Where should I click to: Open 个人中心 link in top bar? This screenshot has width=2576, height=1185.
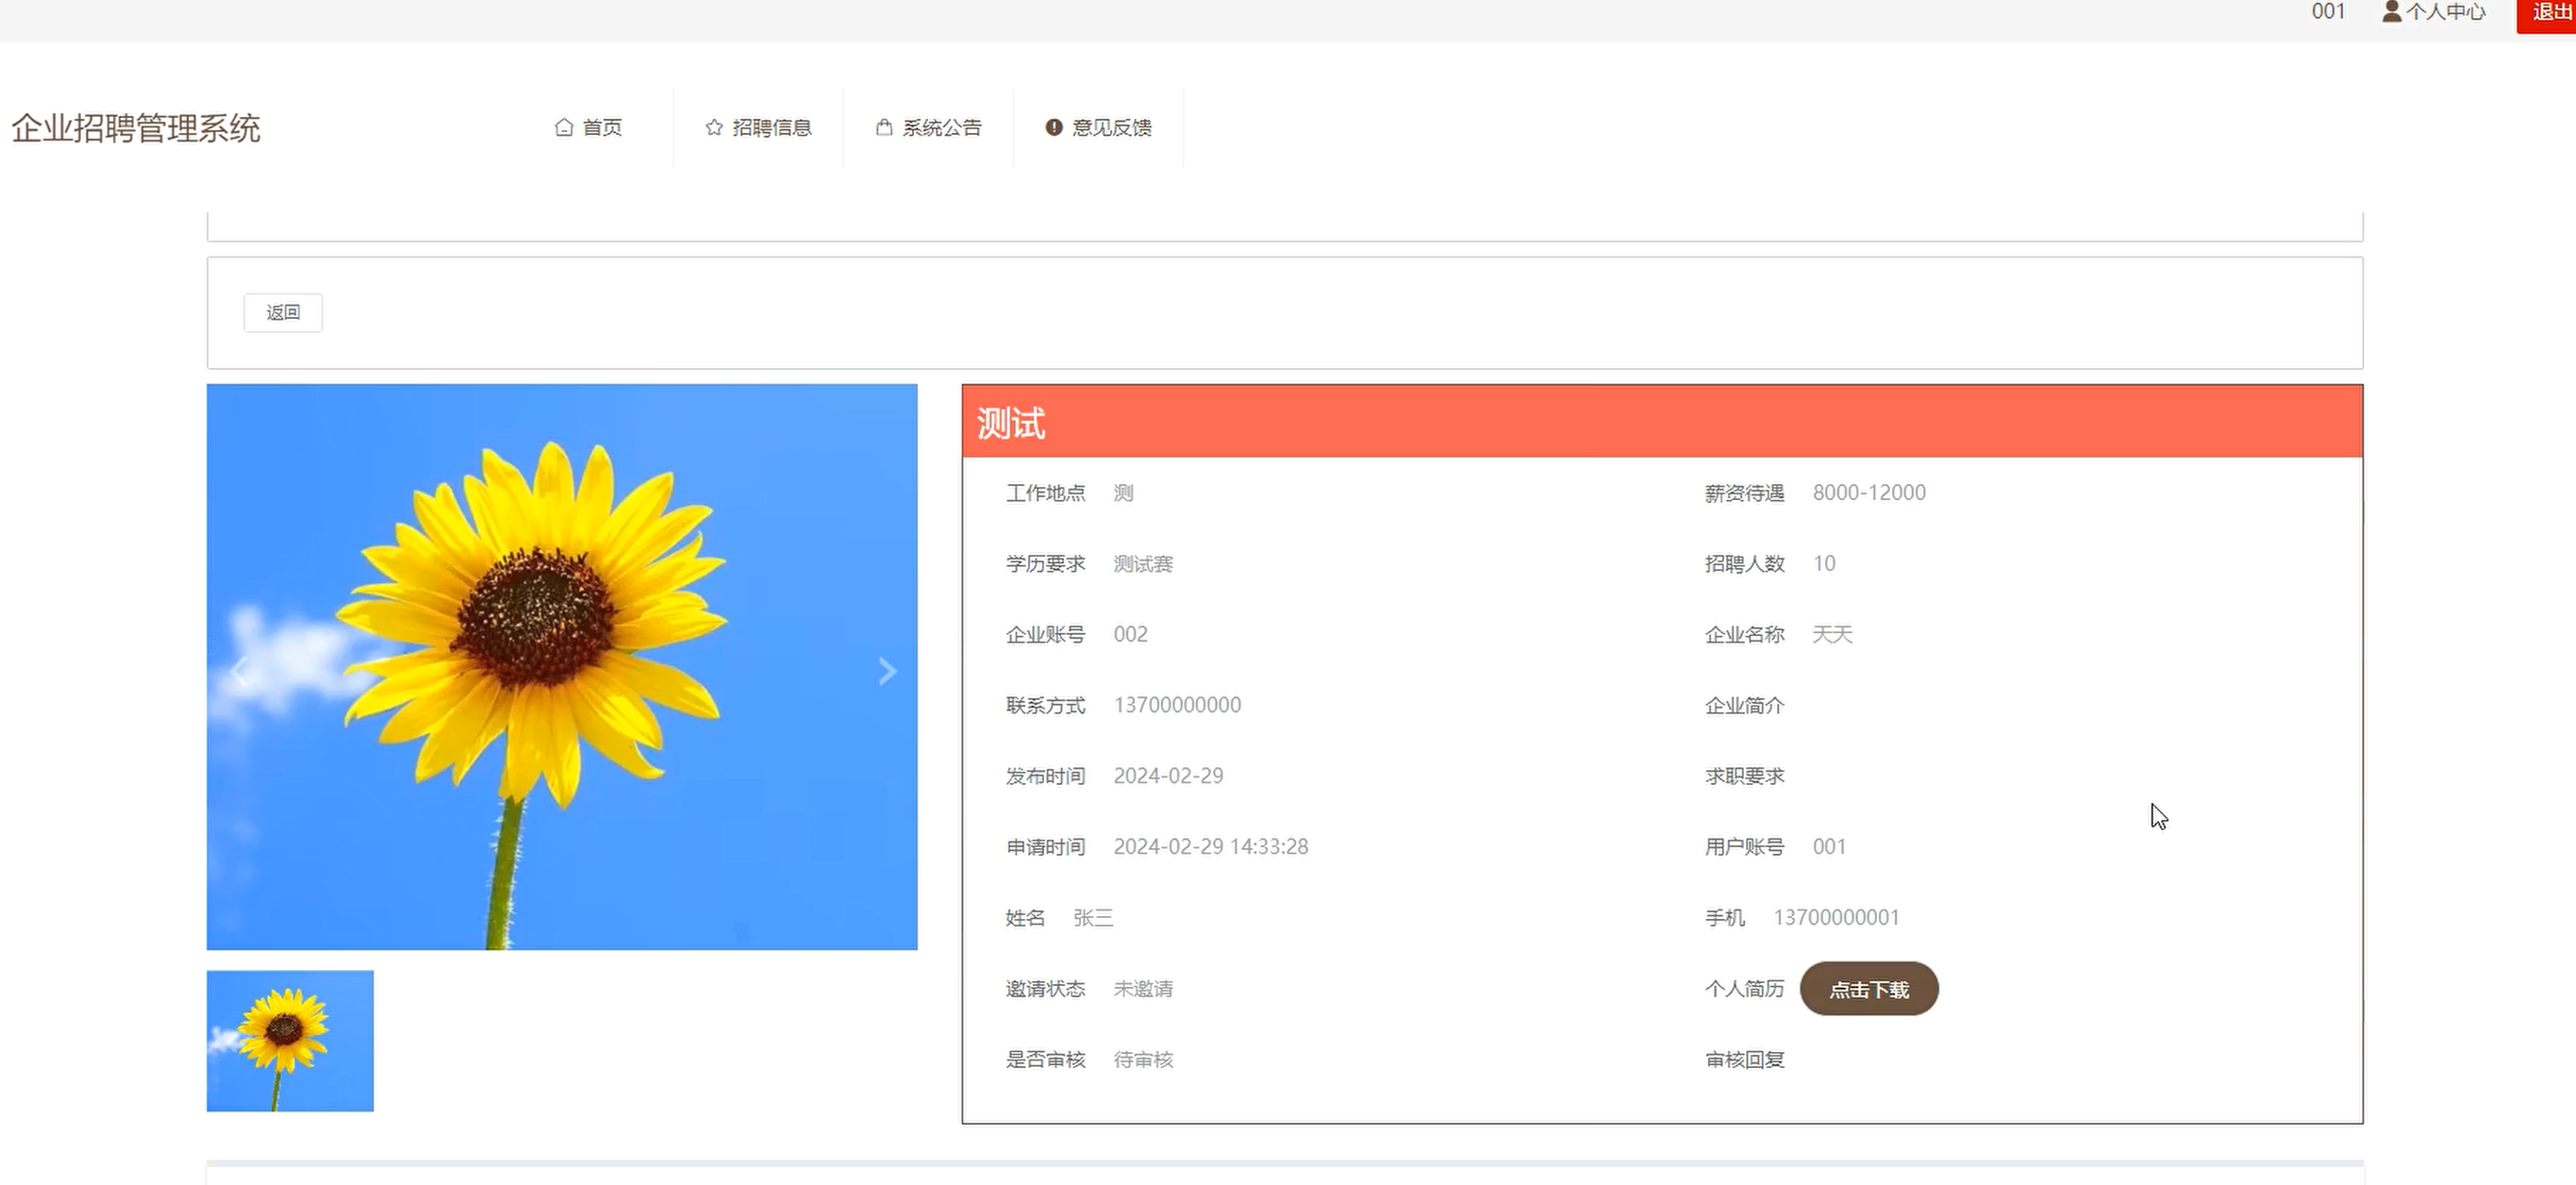(2445, 12)
